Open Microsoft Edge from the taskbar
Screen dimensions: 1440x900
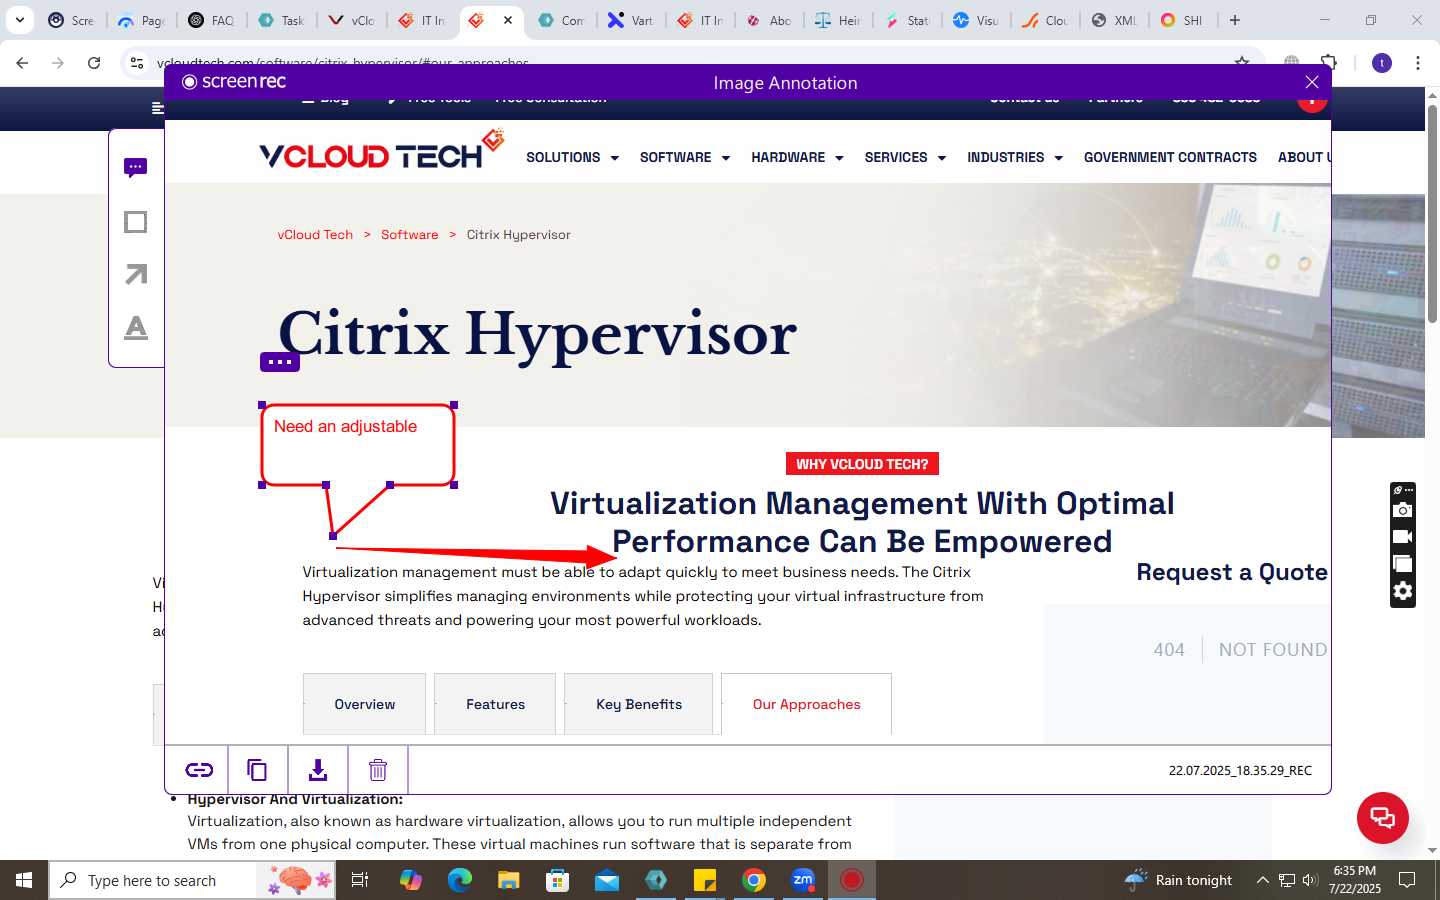click(x=460, y=880)
